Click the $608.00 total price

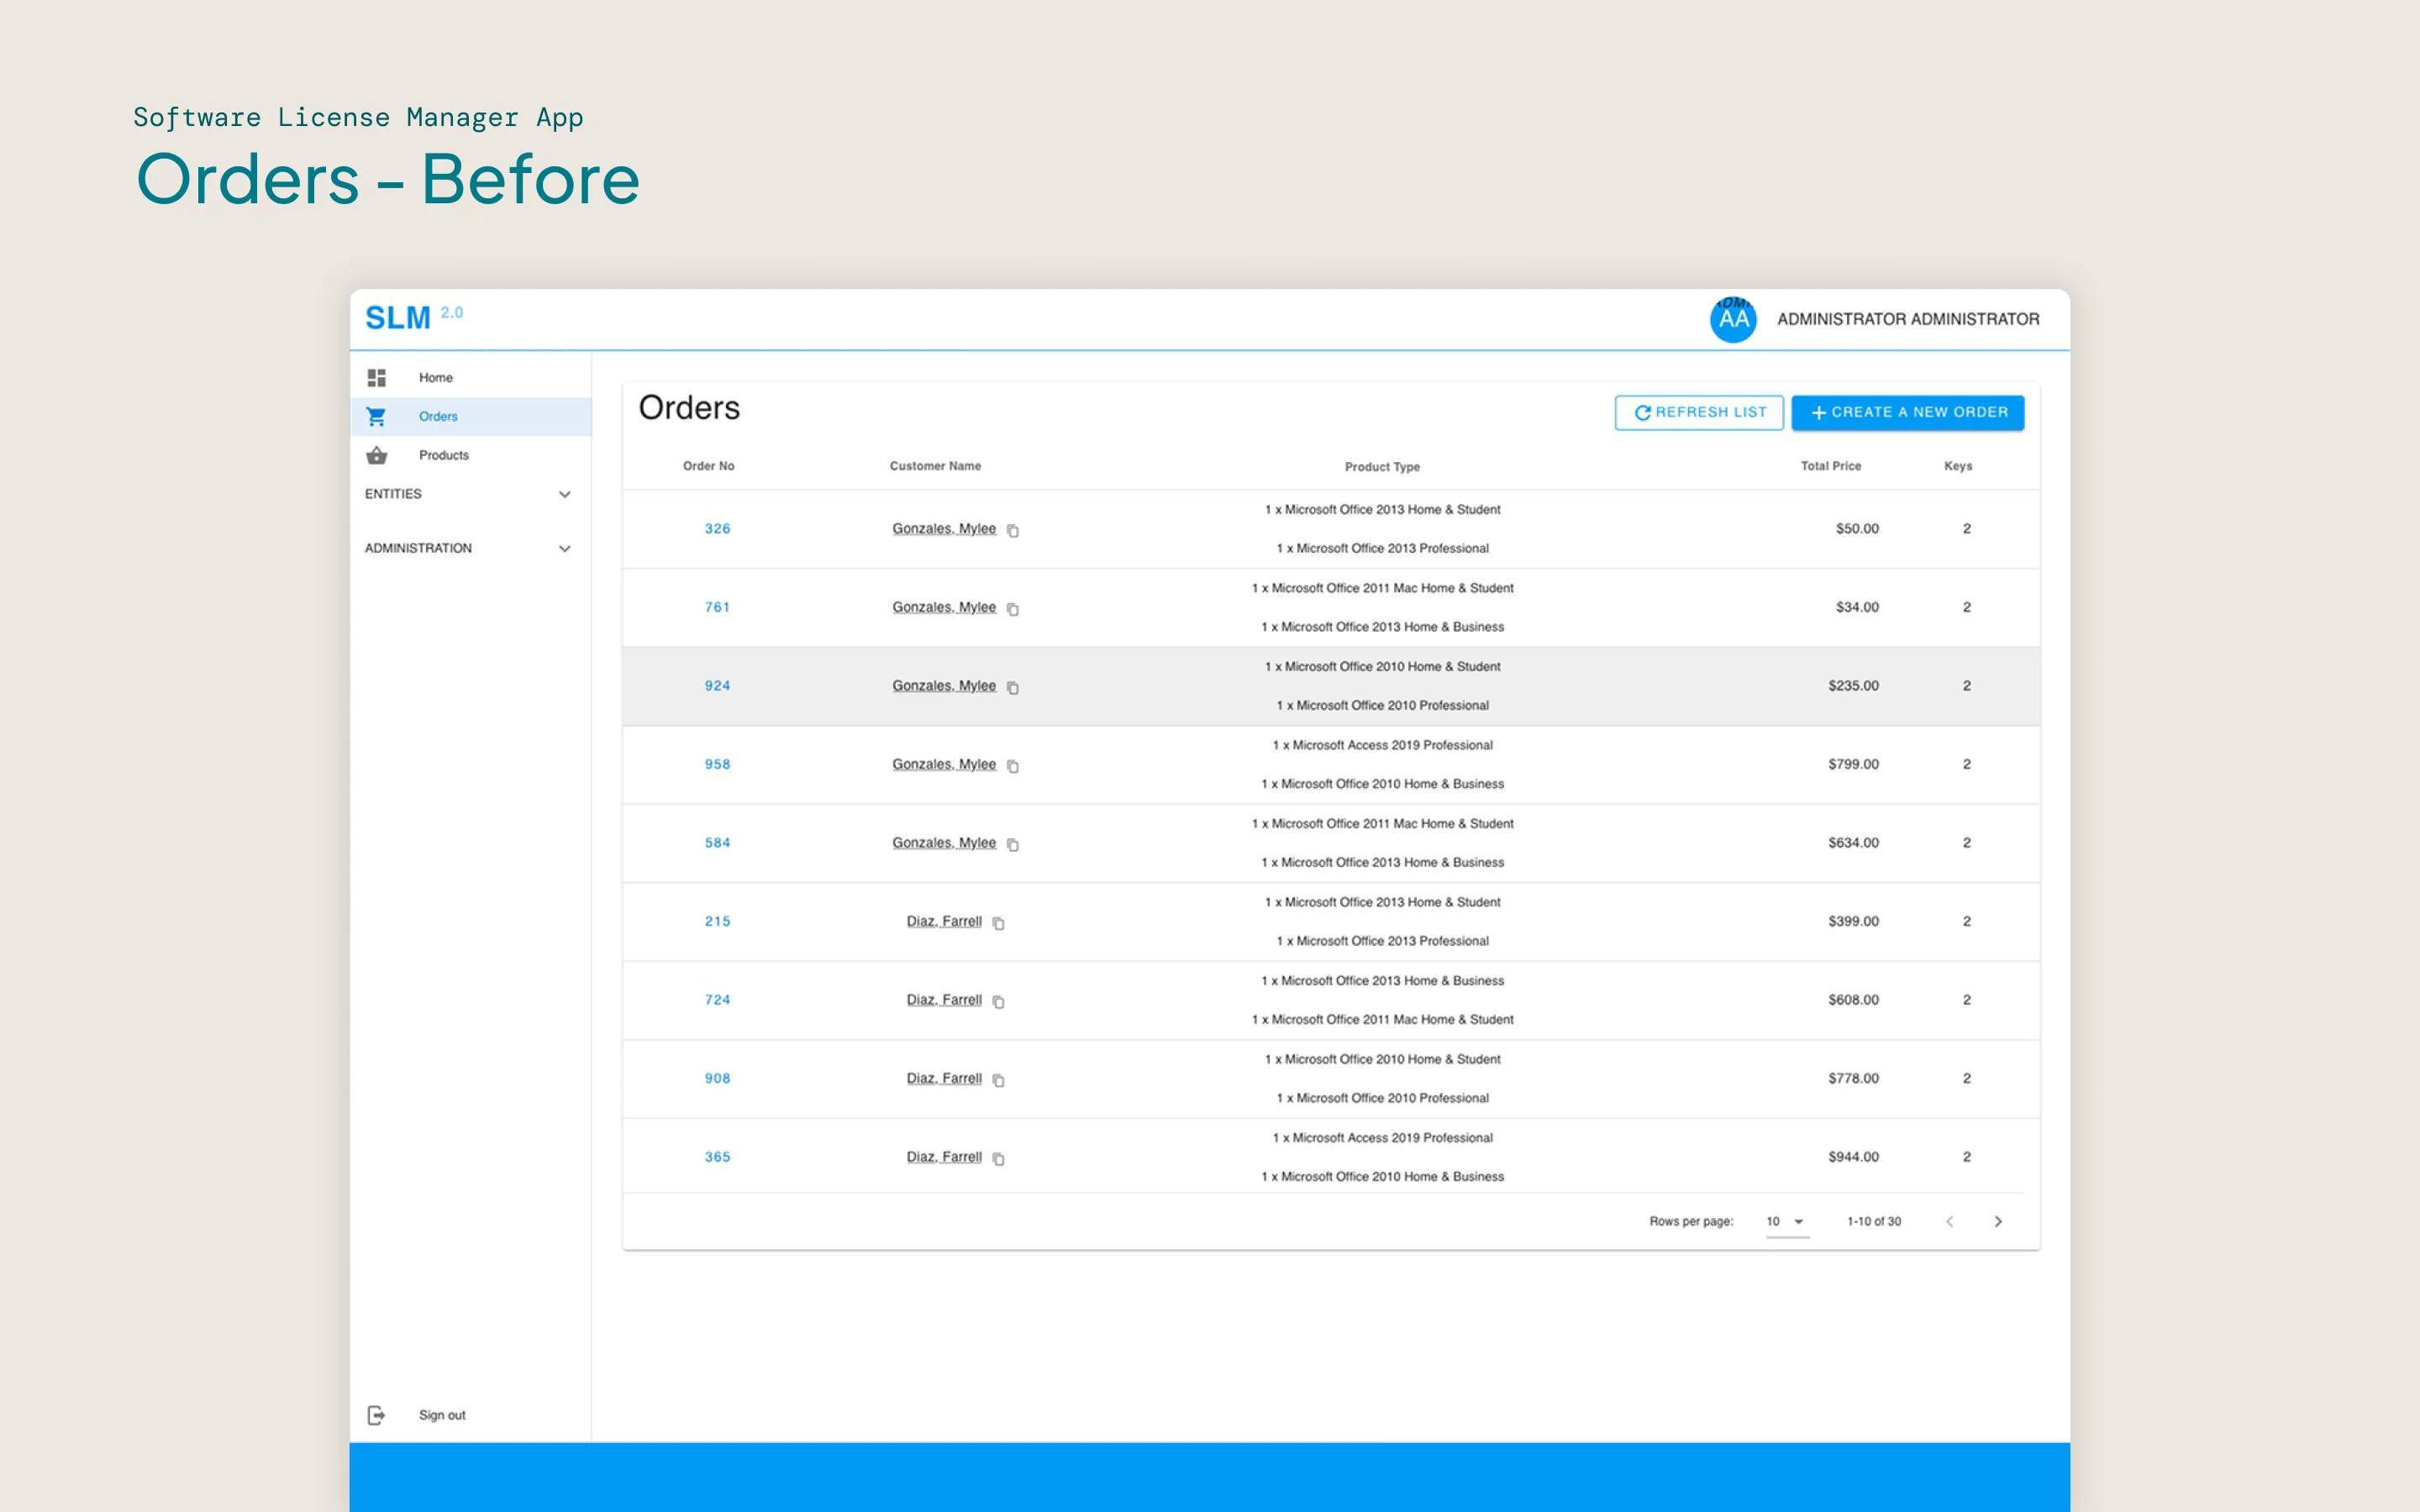click(x=1853, y=999)
